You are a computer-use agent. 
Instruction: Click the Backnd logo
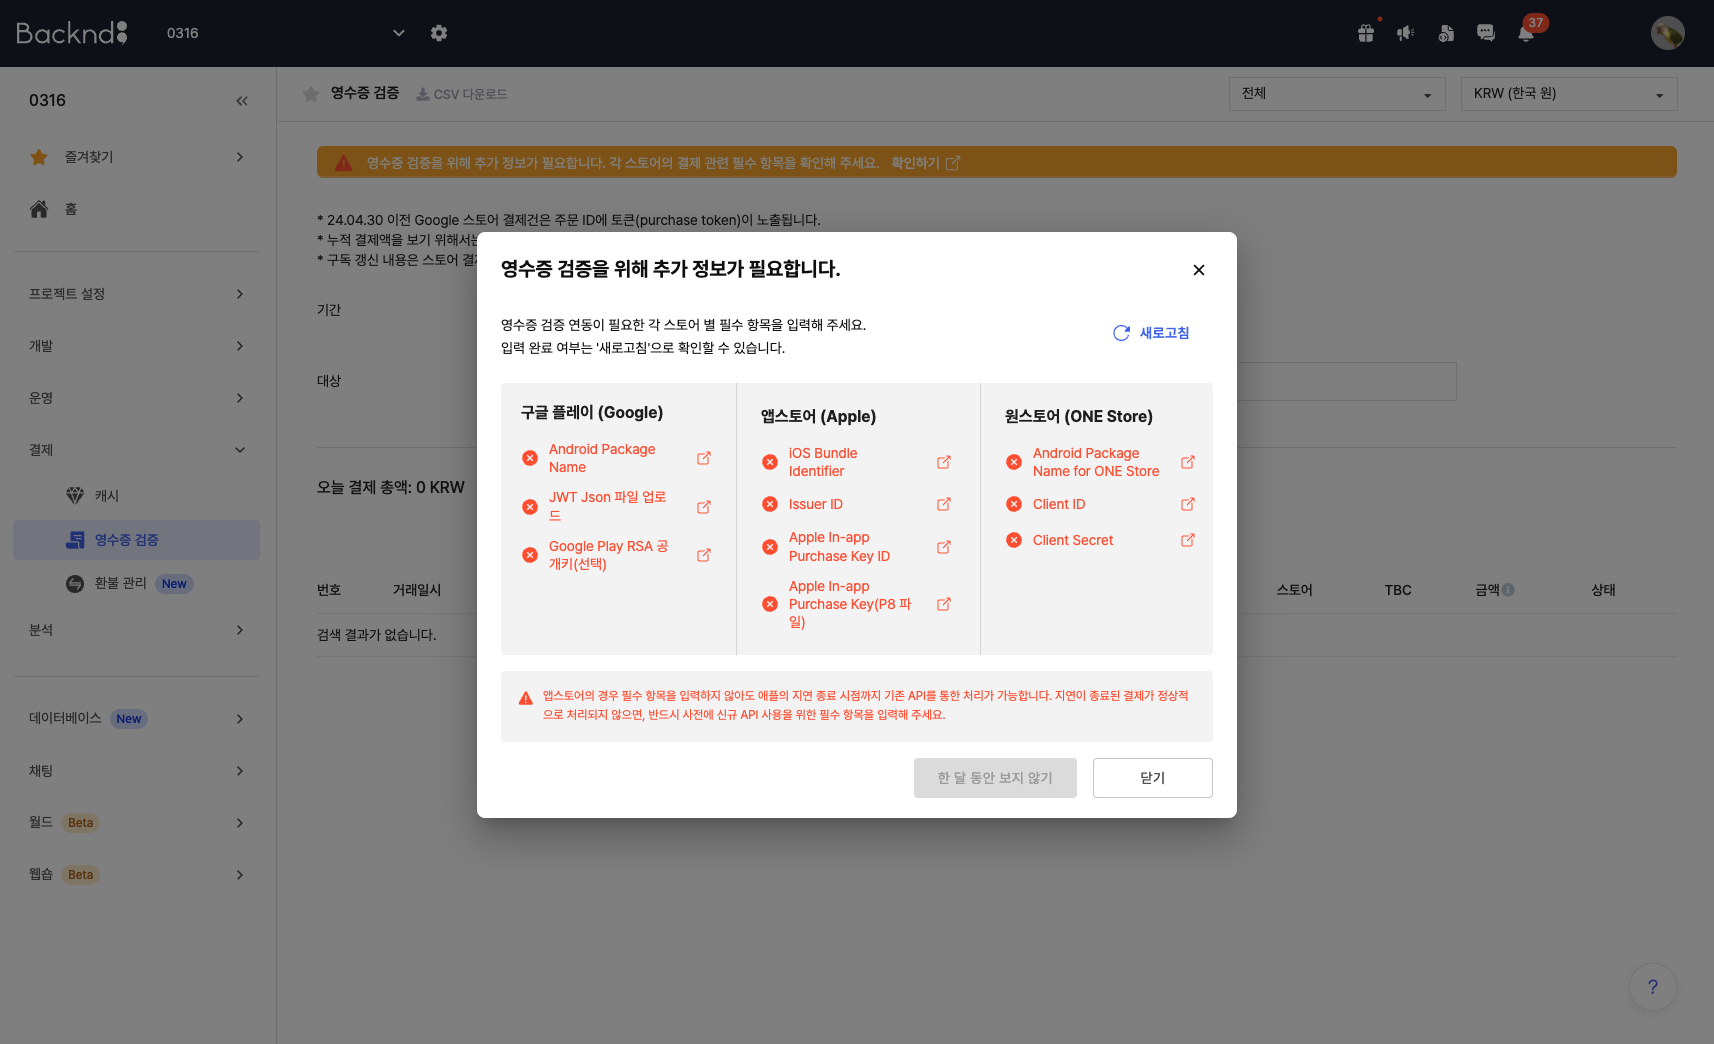pos(72,33)
